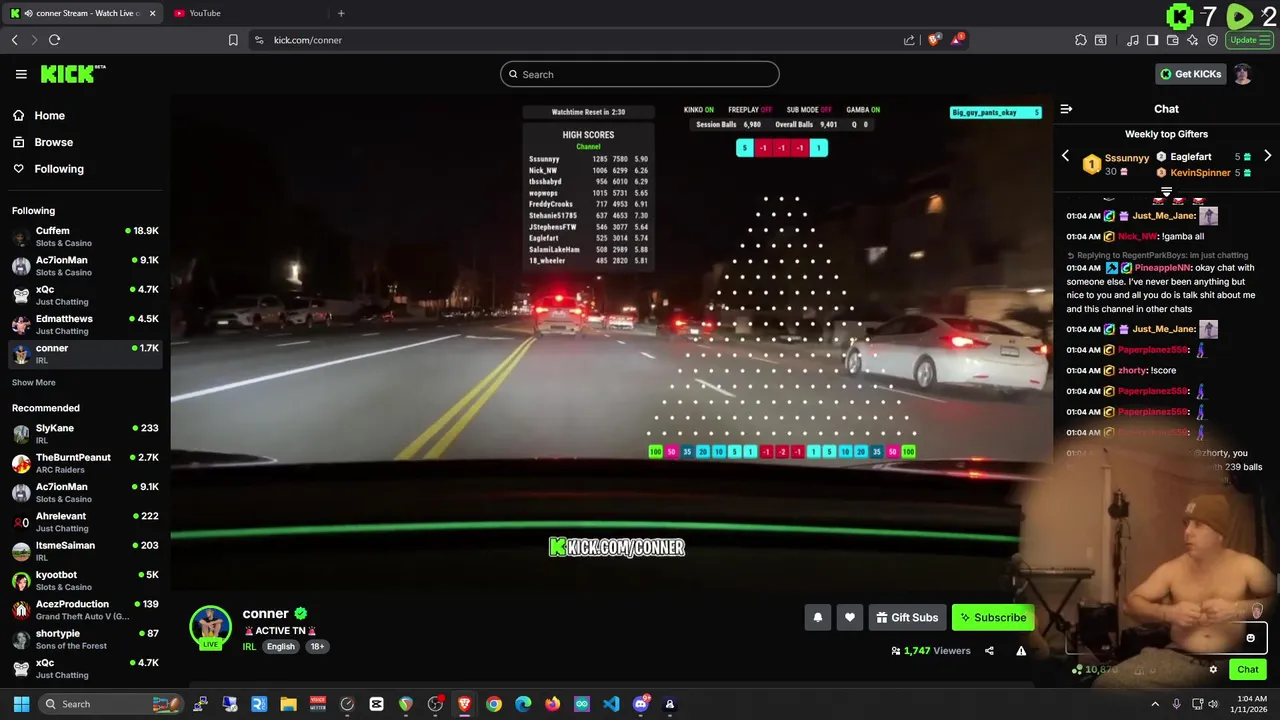The width and height of the screenshot is (1280, 720).
Task: Open Google Chrome from taskbar
Action: 494,704
